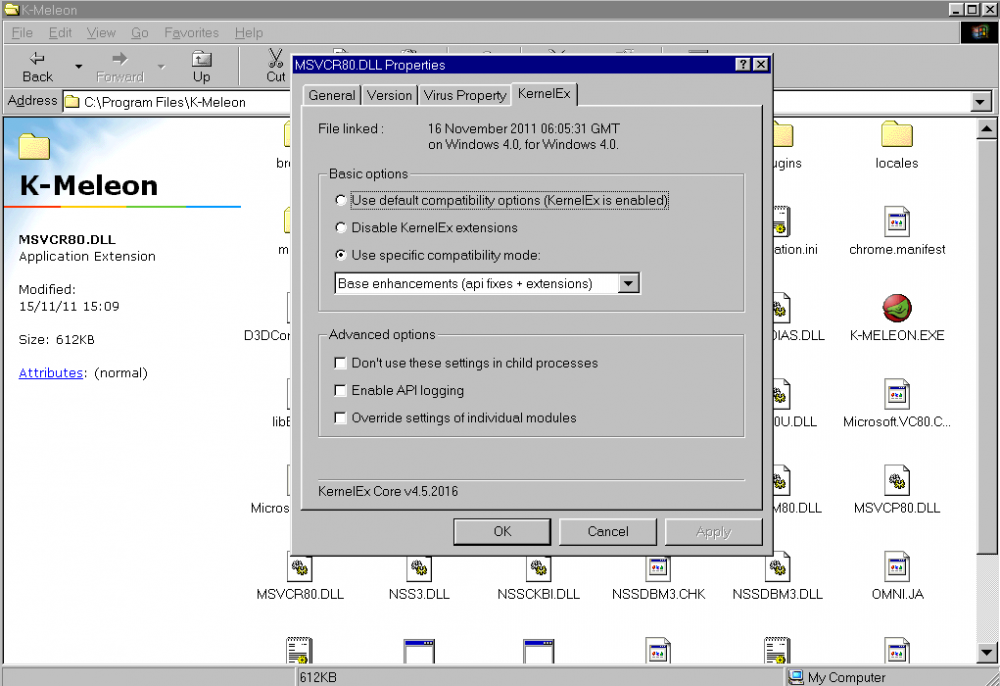Select the MSVCP80.DLL file icon
1000x686 pixels.
[x=896, y=482]
